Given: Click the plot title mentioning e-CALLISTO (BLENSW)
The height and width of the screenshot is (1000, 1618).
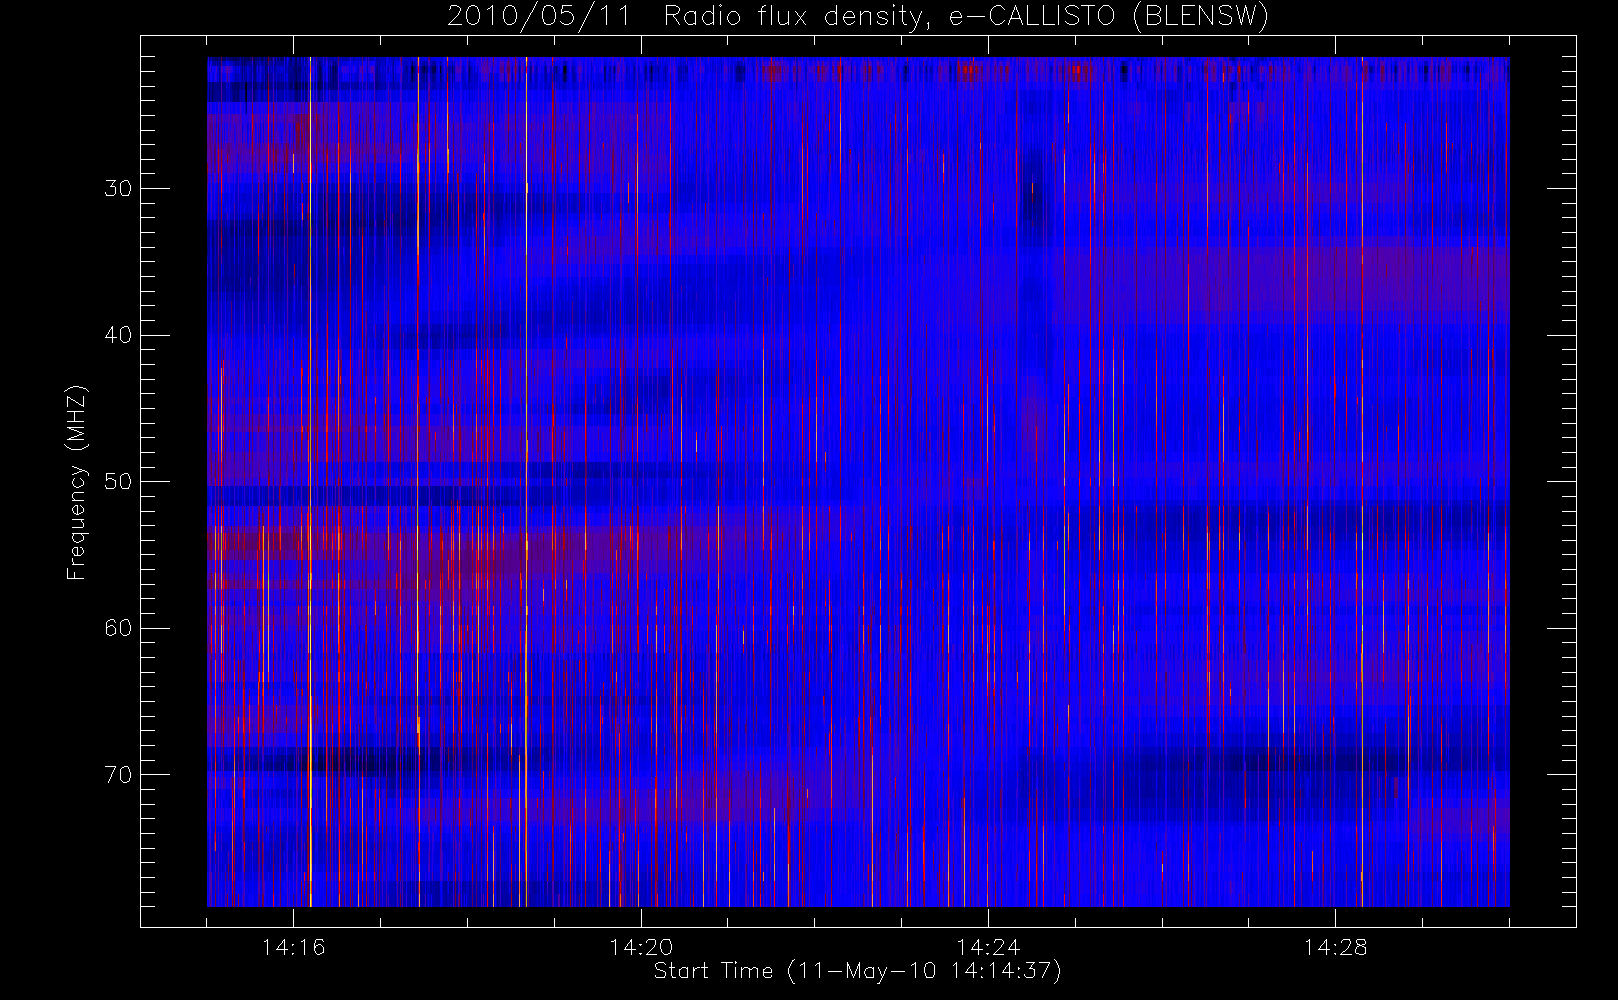Looking at the screenshot, I should [x=858, y=16].
